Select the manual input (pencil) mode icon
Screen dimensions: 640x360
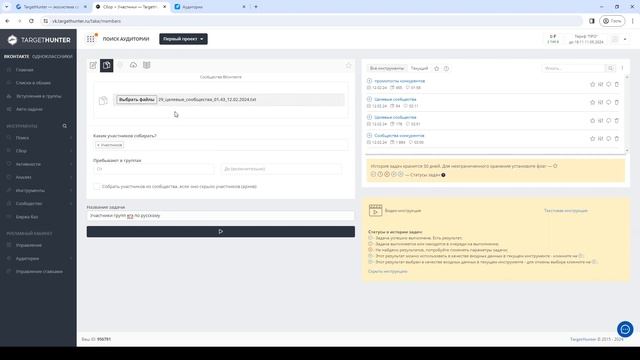pyautogui.click(x=93, y=65)
